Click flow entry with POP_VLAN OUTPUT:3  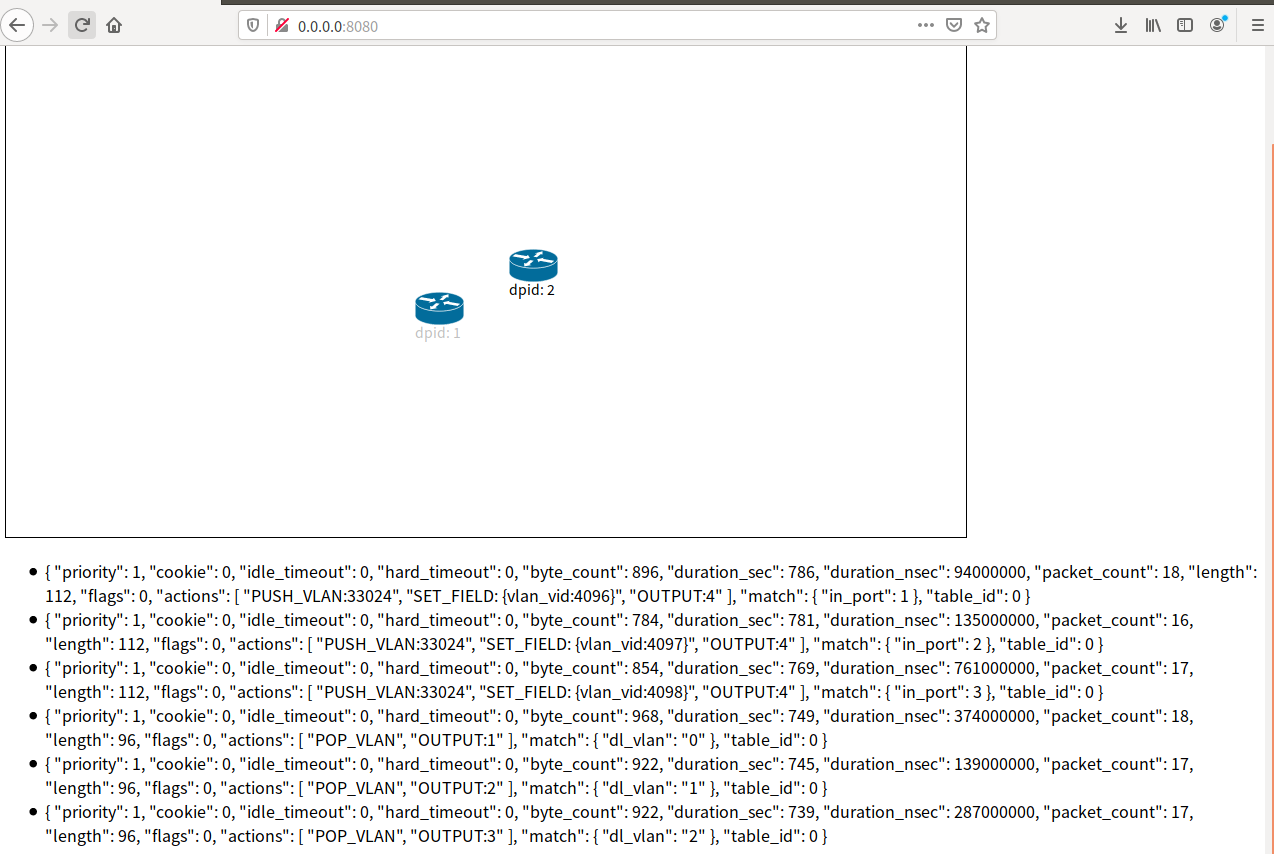point(619,824)
